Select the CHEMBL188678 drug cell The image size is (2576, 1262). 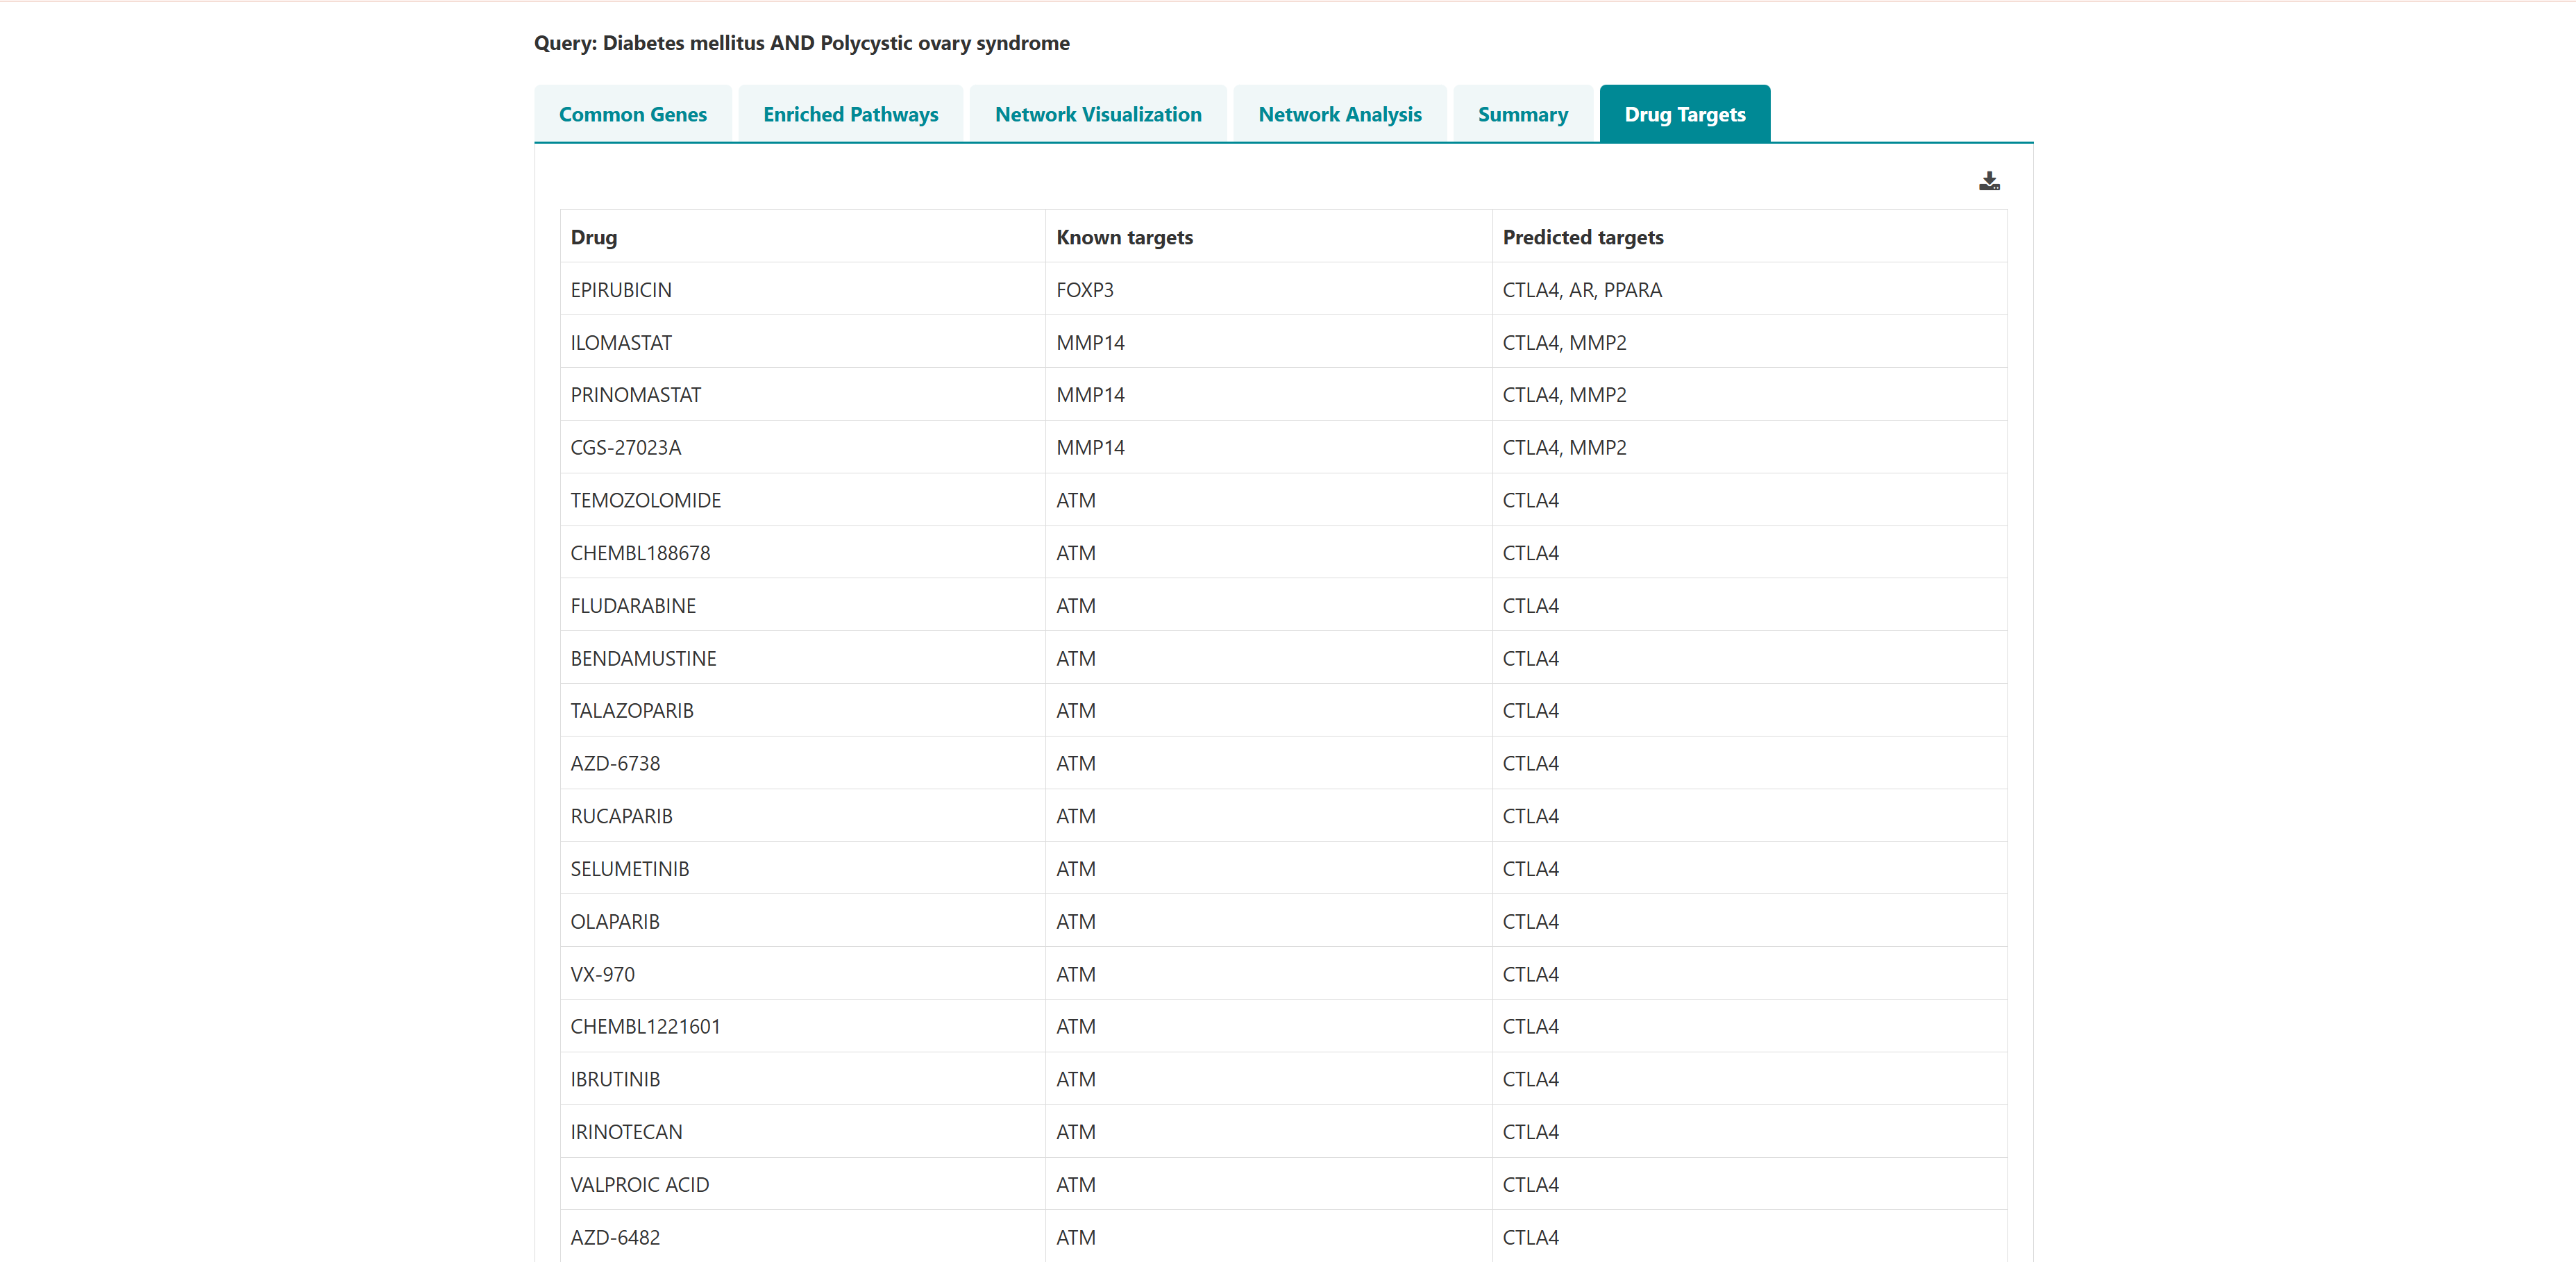[640, 553]
